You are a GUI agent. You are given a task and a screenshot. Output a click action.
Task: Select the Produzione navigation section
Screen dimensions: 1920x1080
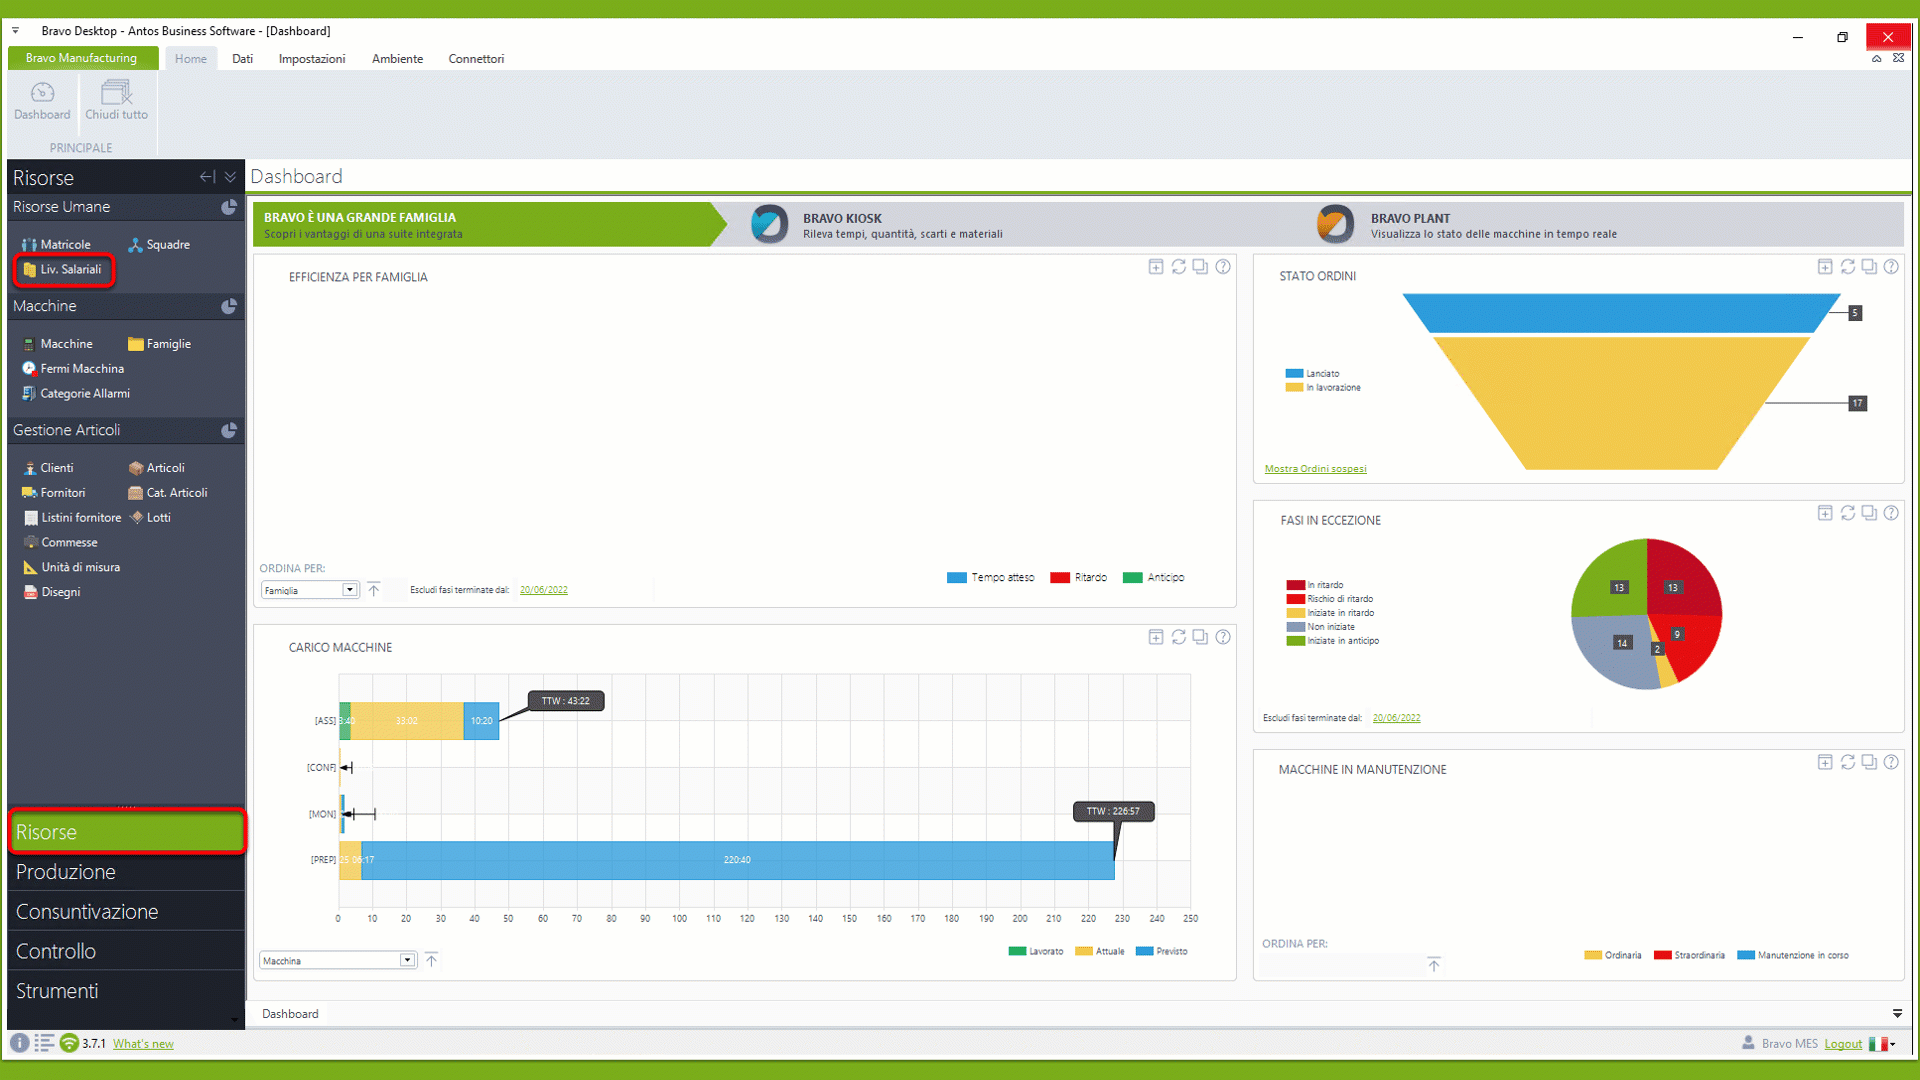[x=126, y=872]
